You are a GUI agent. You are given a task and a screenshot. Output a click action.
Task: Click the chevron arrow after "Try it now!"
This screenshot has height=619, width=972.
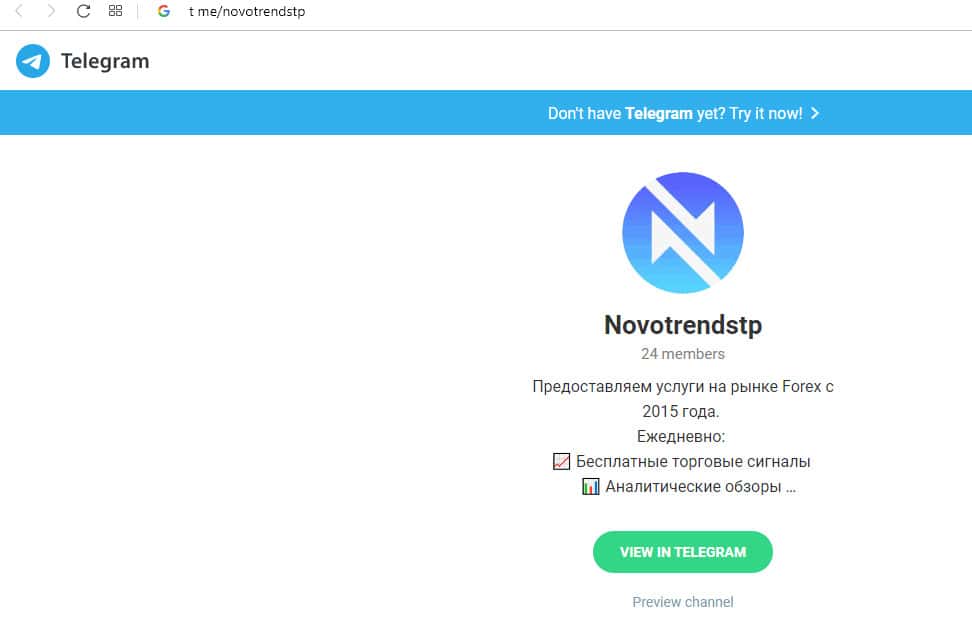[815, 113]
